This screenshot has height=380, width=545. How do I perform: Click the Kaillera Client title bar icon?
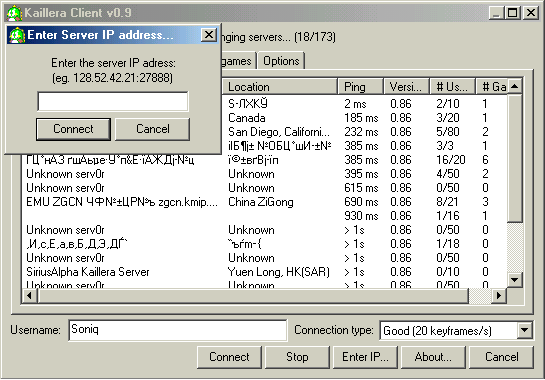pos(14,13)
